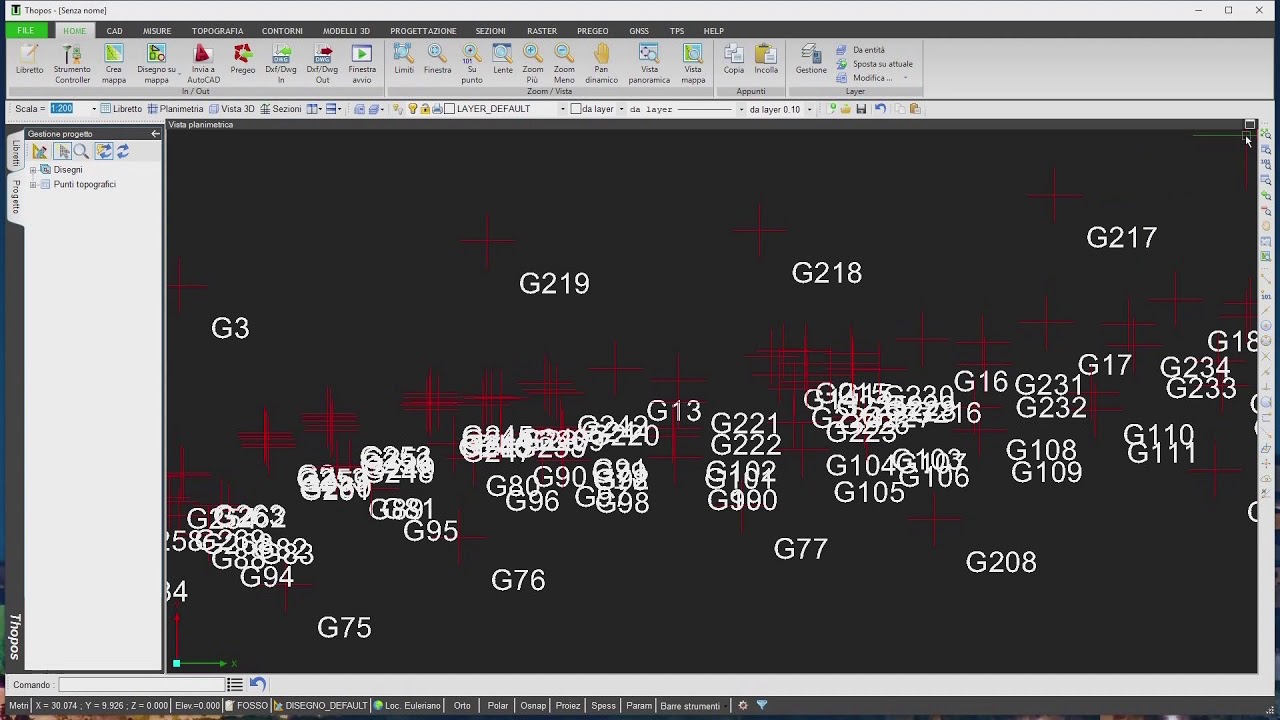Image resolution: width=1280 pixels, height=720 pixels.
Task: Click the filter funnel in status bar
Action: tap(762, 705)
